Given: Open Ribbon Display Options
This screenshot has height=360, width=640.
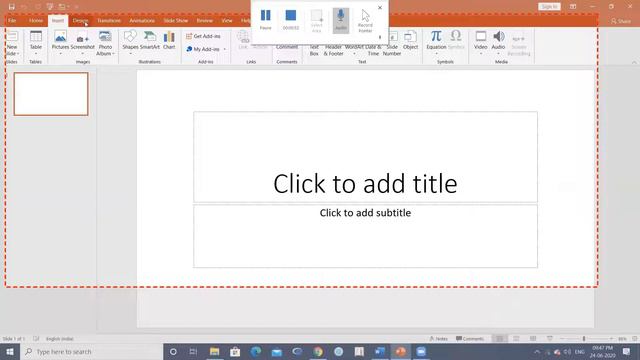Looking at the screenshot, I should click(573, 7).
